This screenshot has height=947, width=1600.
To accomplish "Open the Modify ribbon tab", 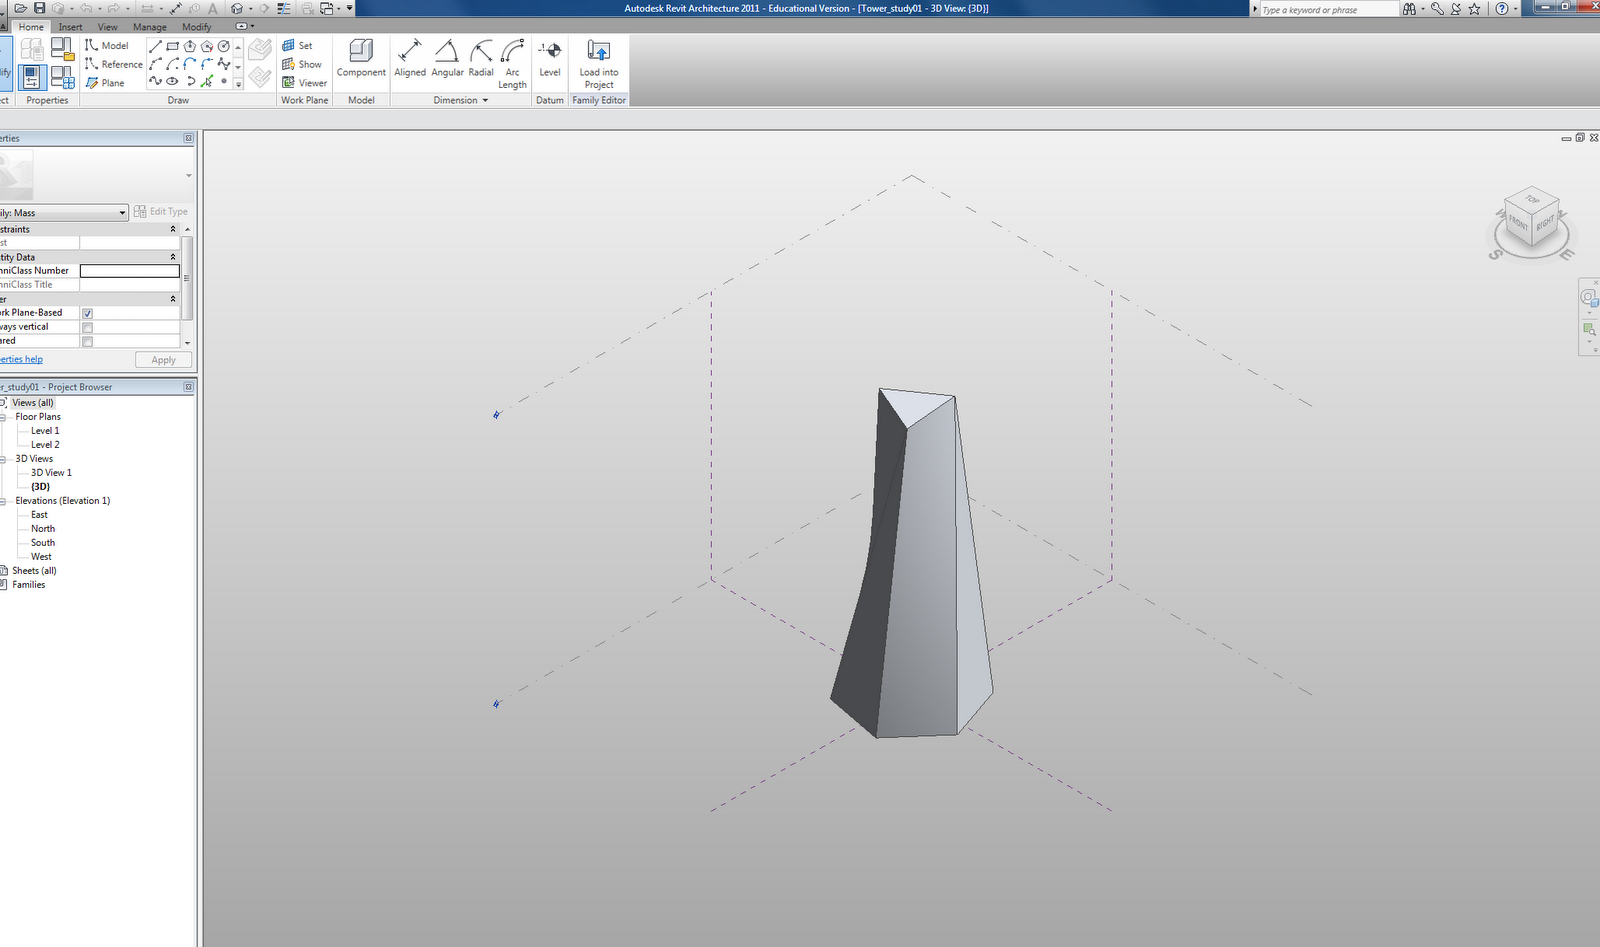I will click(x=196, y=27).
